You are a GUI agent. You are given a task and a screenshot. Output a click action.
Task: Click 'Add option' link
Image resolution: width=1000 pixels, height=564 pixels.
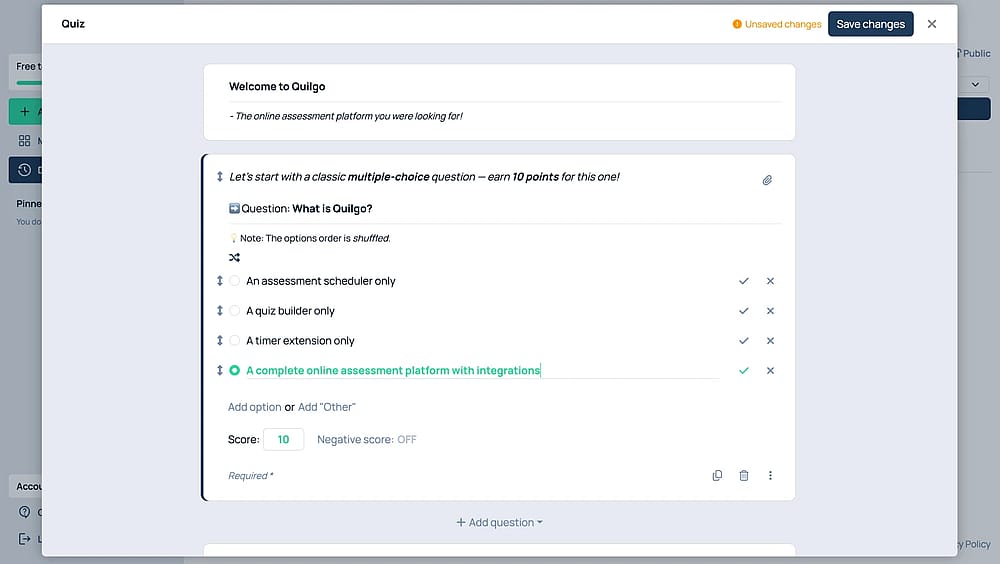254,407
